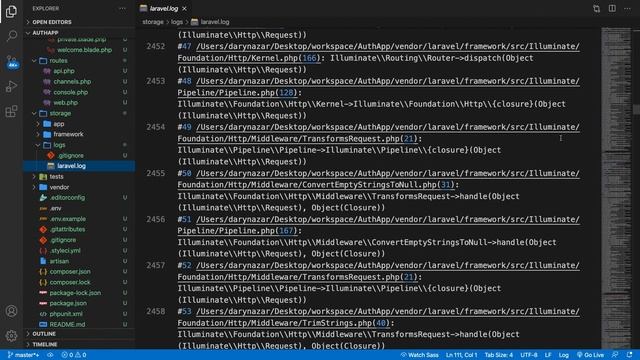This screenshot has height=360, width=640.
Task: Start Go Live server
Action: pyautogui.click(x=590, y=355)
